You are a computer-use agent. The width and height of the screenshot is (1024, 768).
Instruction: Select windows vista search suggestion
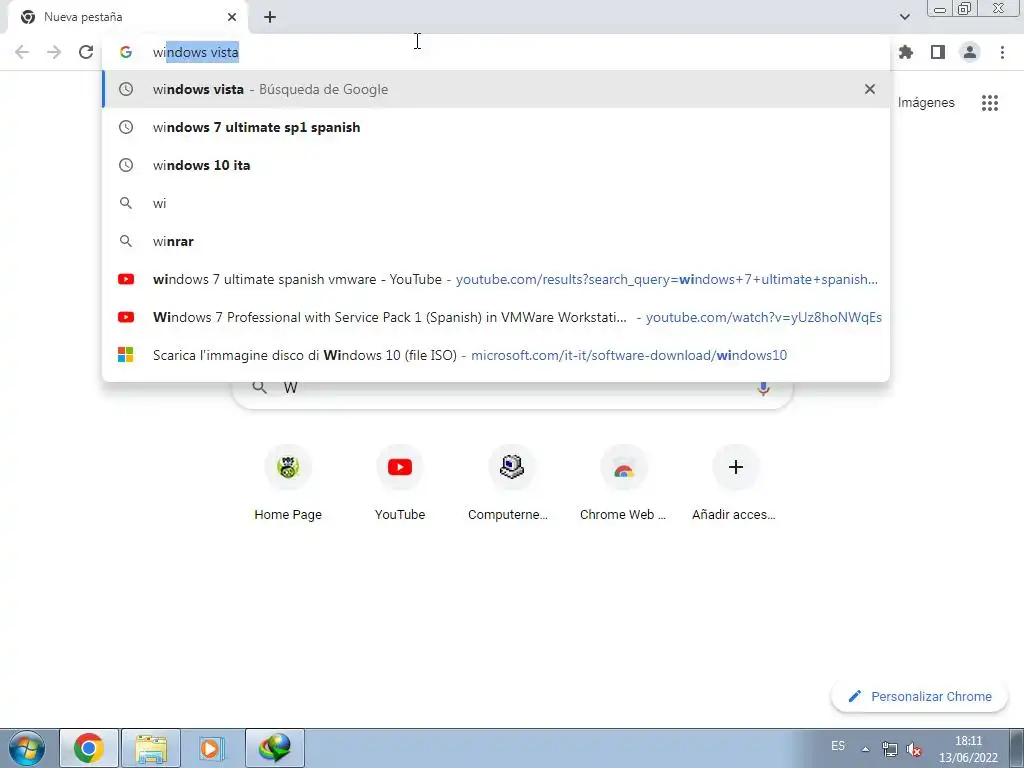click(496, 89)
